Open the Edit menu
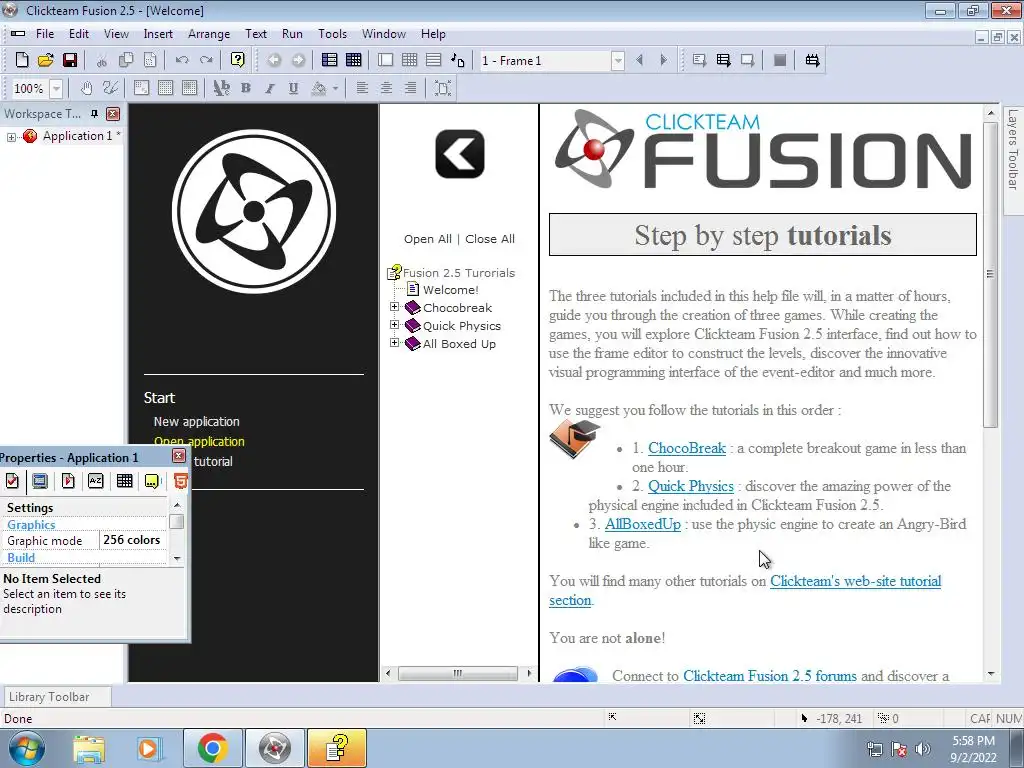This screenshot has width=1024, height=768. click(x=79, y=34)
